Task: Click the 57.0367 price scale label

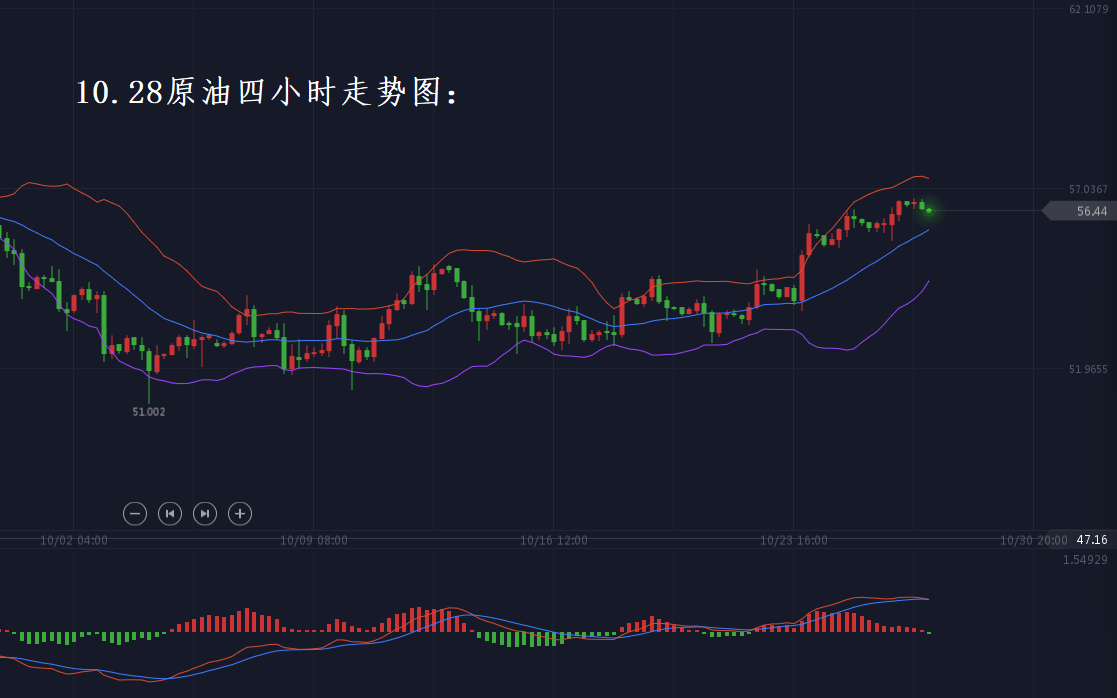Action: click(x=1088, y=189)
